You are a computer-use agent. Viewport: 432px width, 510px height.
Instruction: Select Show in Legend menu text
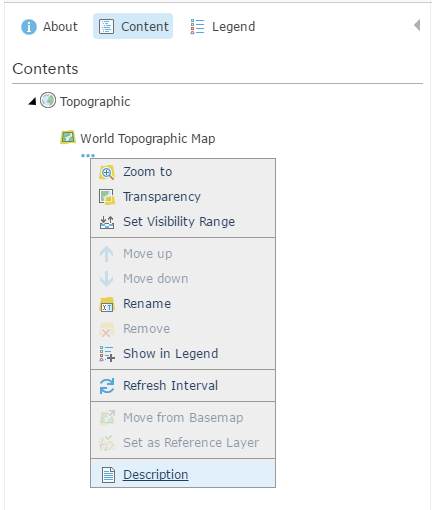coord(171,354)
